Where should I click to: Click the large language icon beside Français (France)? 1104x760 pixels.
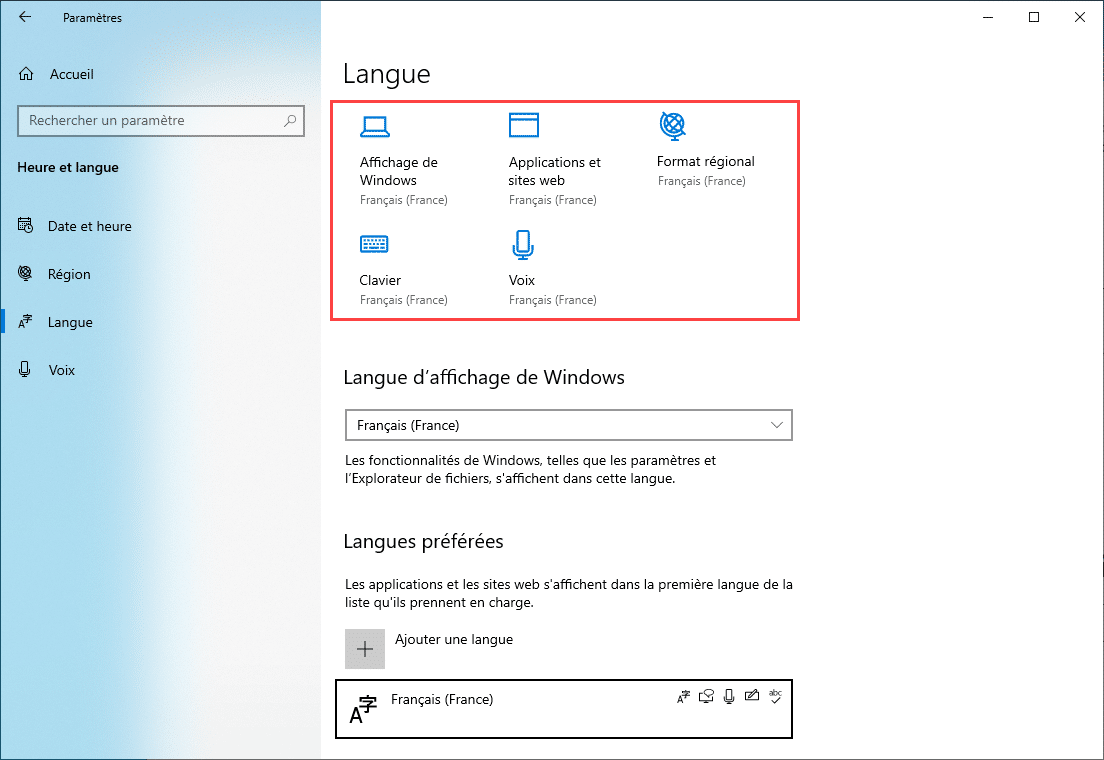coord(363,709)
